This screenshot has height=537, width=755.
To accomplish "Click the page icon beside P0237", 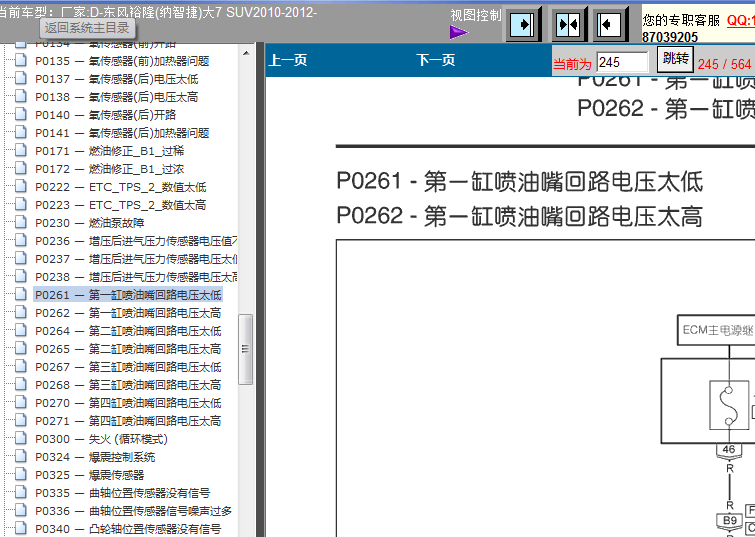I will point(21,258).
